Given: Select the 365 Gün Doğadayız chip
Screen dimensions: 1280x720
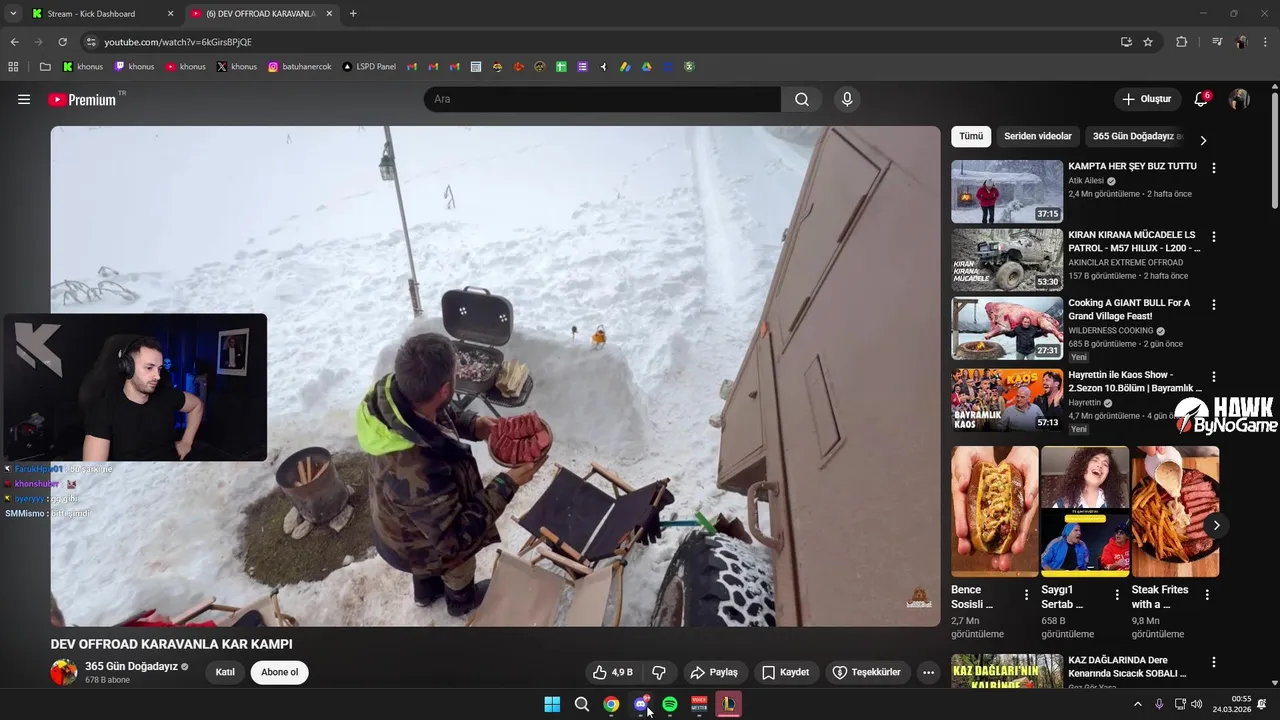Looking at the screenshot, I should (x=1137, y=136).
